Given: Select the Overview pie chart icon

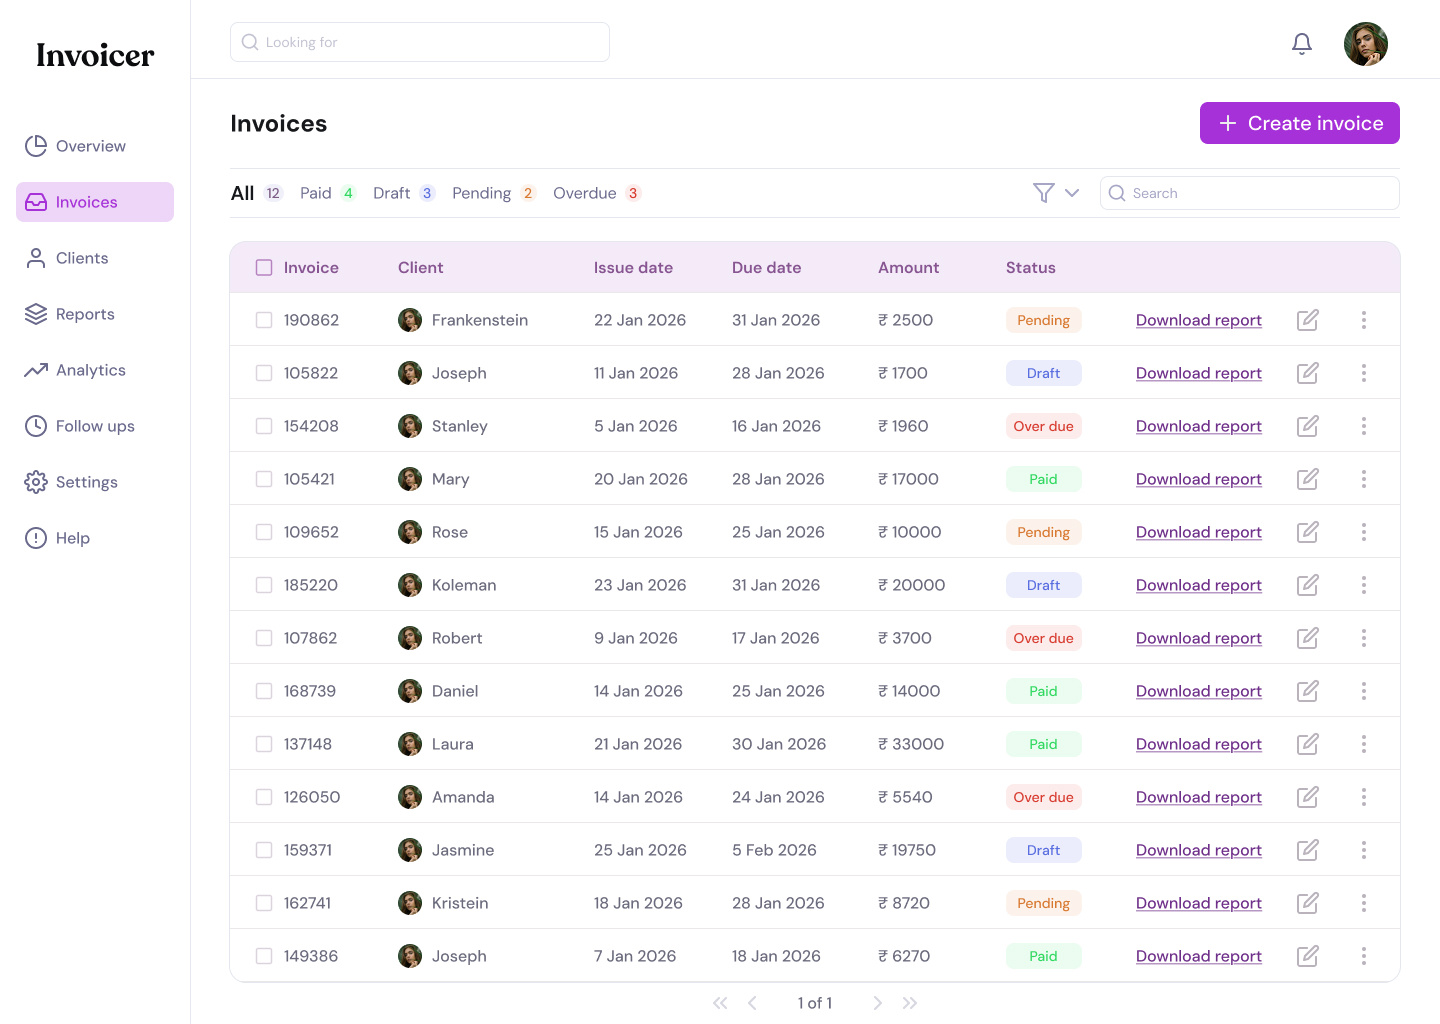Looking at the screenshot, I should click(x=36, y=146).
